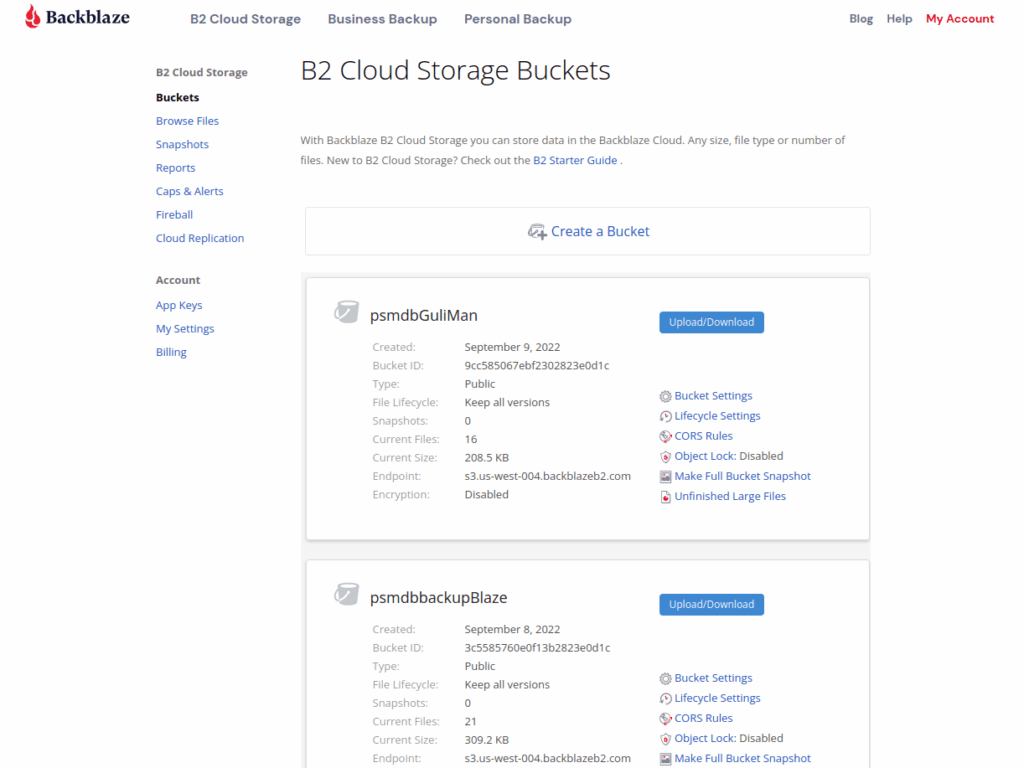Click Unfinished Large Files icon
This screenshot has height=768, width=1024.
click(665, 496)
